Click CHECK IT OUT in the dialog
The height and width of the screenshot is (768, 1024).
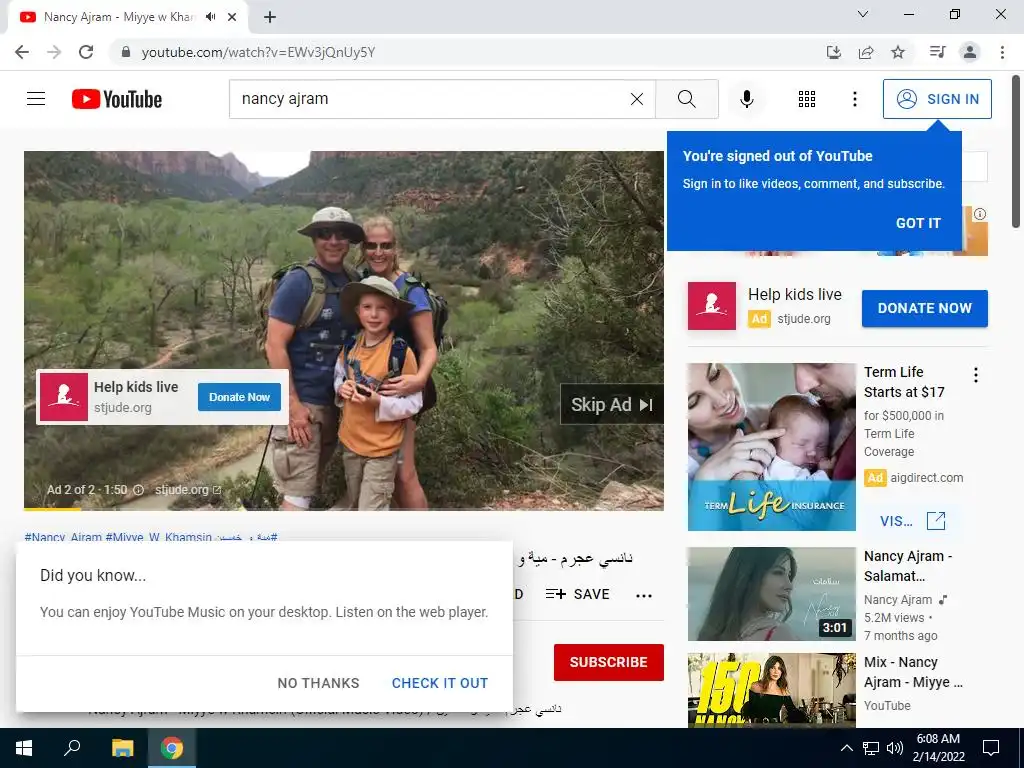tap(440, 683)
